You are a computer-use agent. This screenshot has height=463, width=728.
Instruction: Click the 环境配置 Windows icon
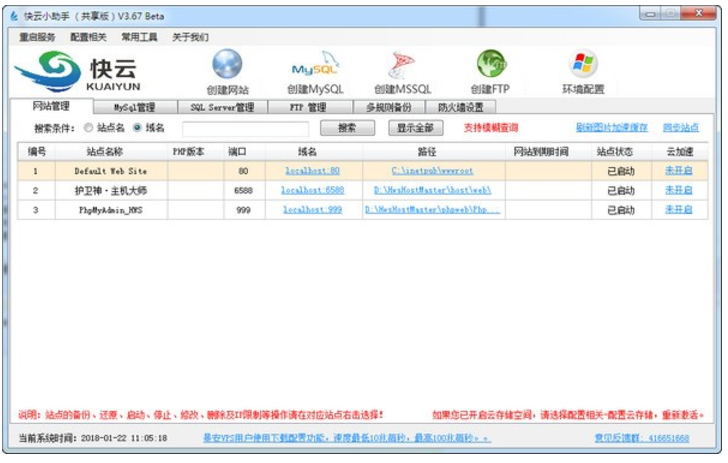[x=583, y=65]
